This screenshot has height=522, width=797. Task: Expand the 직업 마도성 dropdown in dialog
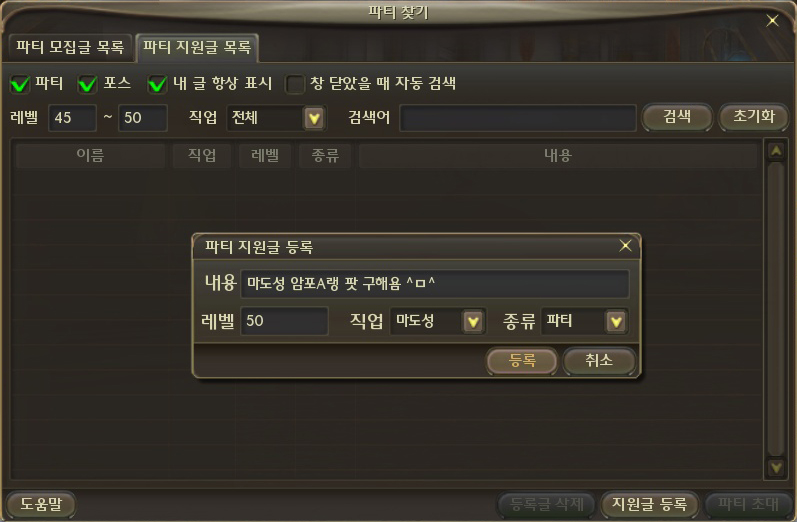pos(473,321)
